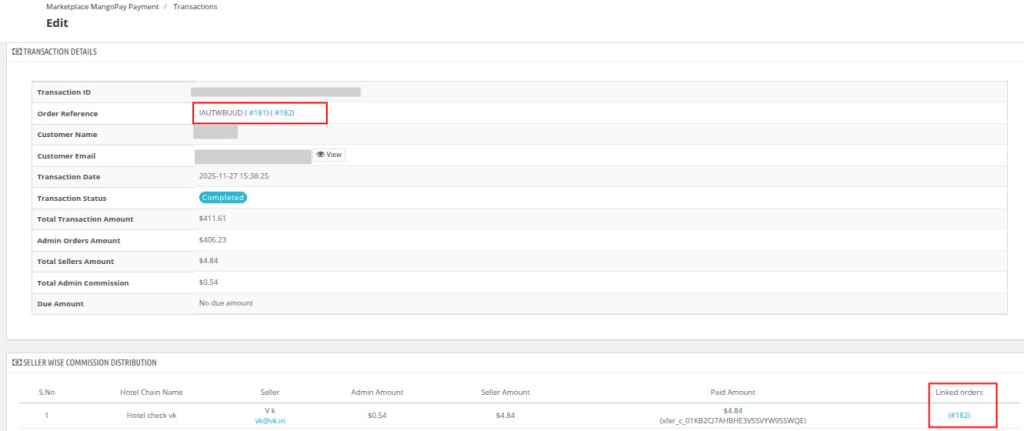
Task: Click the 'No due amount' text
Action: click(x=226, y=303)
